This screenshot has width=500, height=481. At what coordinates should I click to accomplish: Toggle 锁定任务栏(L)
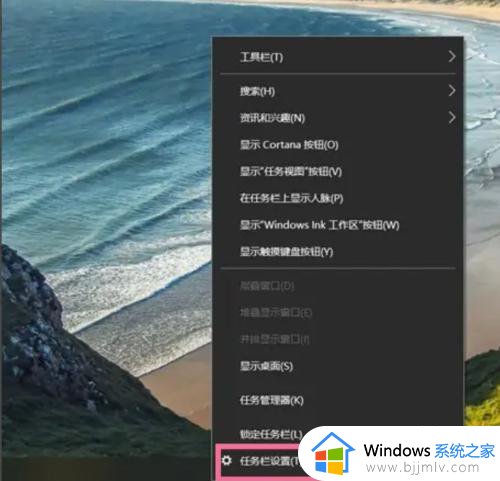pyautogui.click(x=271, y=434)
